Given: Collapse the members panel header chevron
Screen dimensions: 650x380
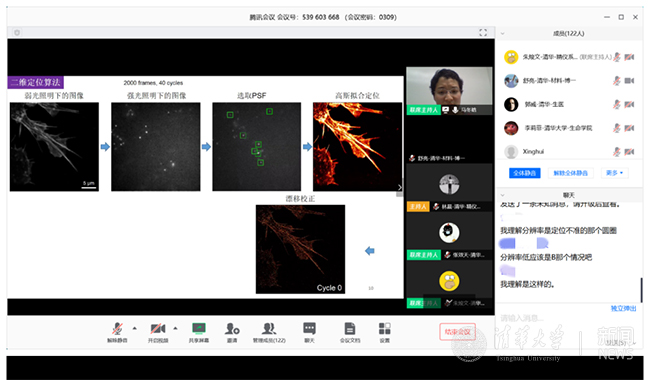Looking at the screenshot, I should (x=502, y=34).
